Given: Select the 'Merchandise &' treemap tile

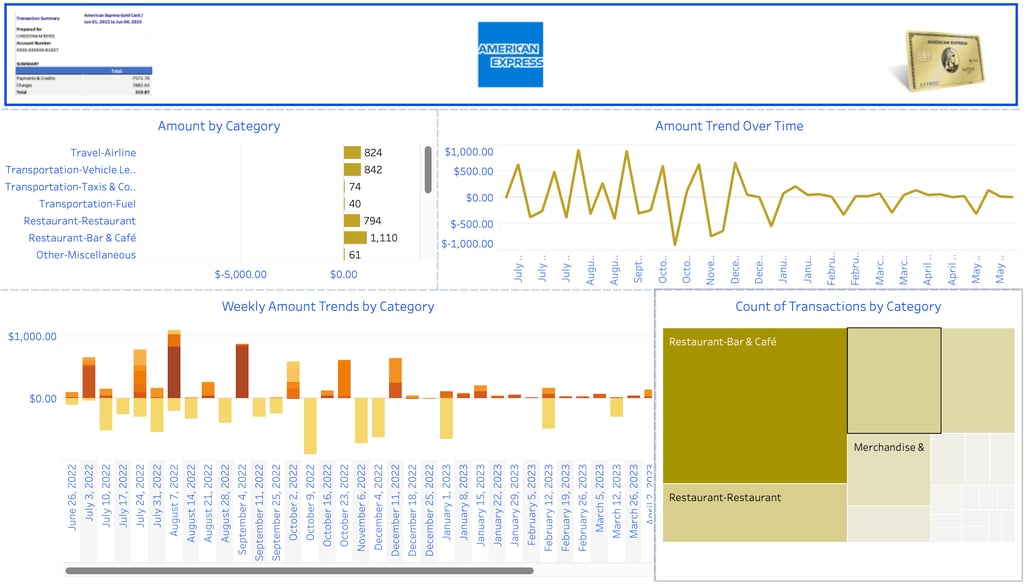Looking at the screenshot, I should [x=888, y=470].
